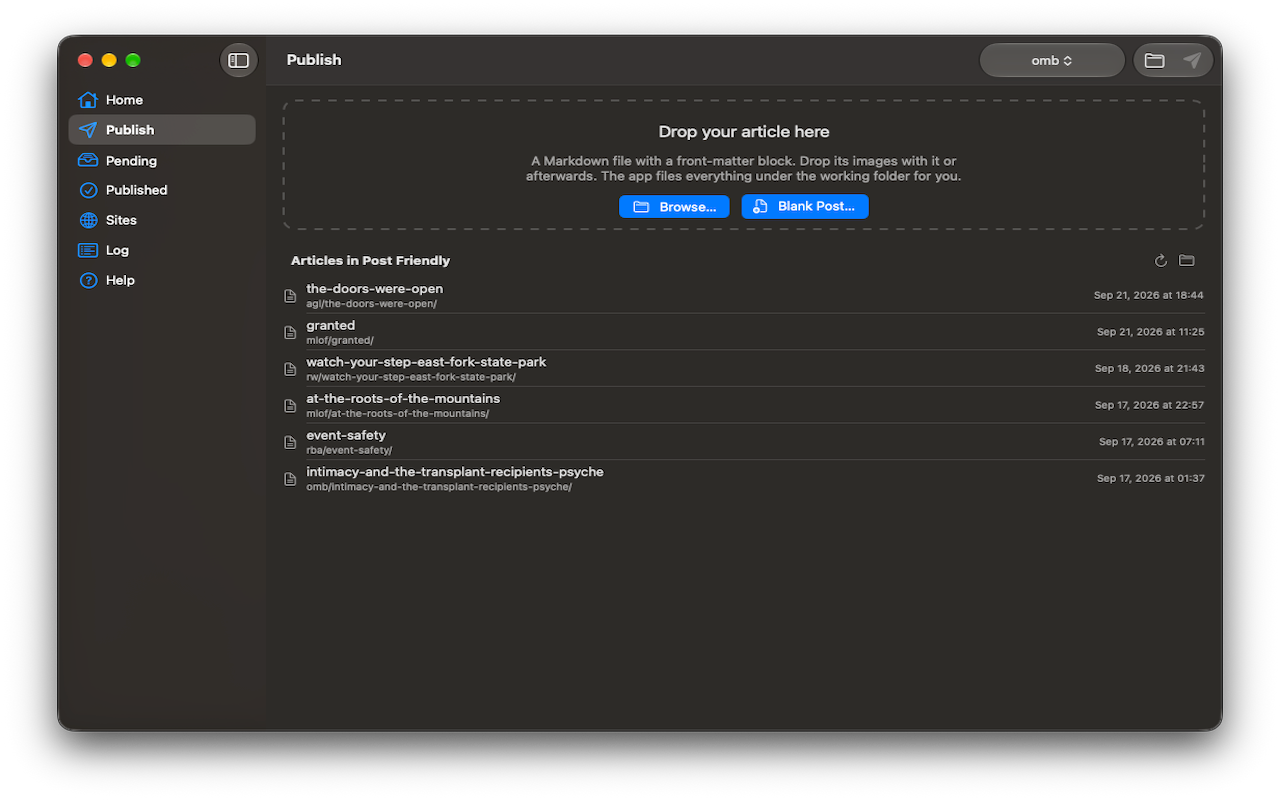Select the granted article title
The height and width of the screenshot is (800, 1280).
(331, 325)
